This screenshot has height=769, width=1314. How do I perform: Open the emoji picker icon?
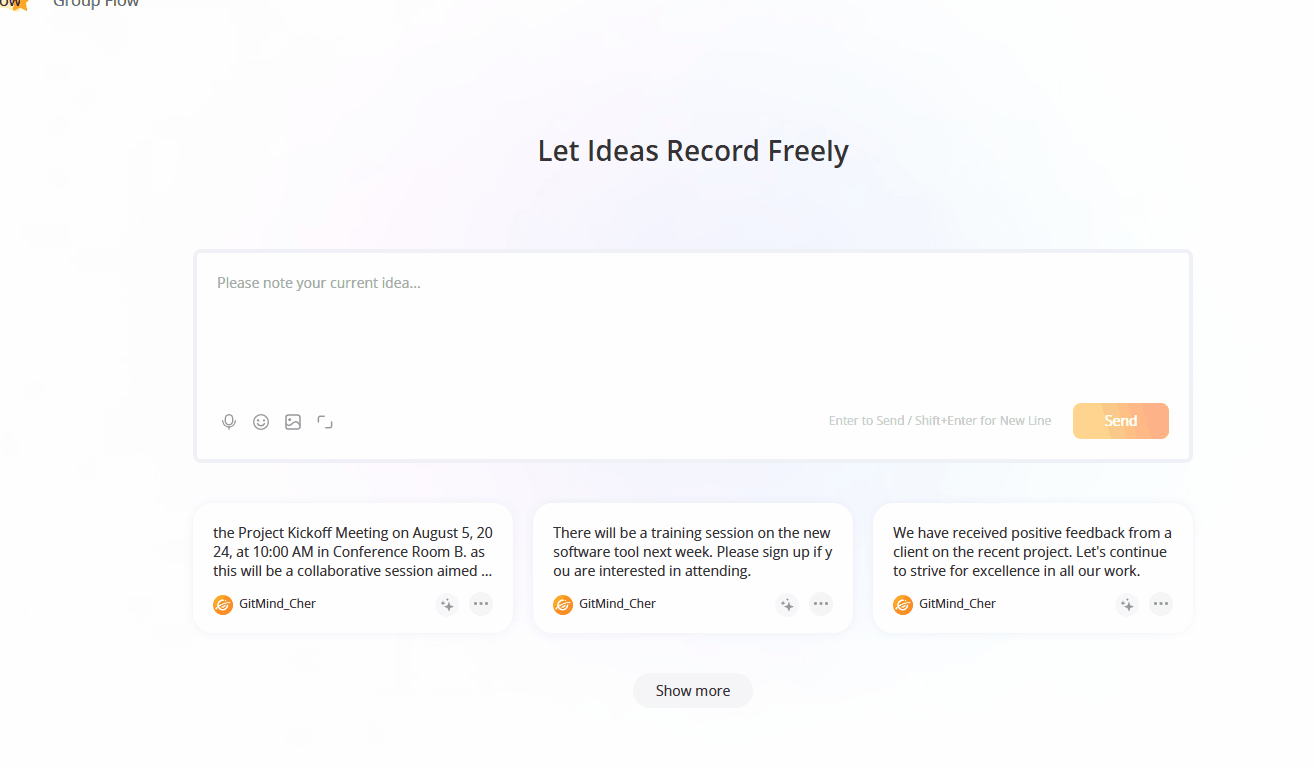261,421
